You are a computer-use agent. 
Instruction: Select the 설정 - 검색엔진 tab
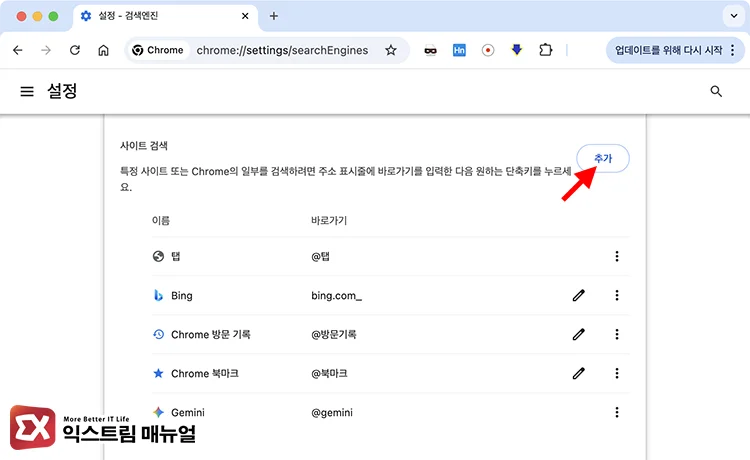tap(165, 16)
